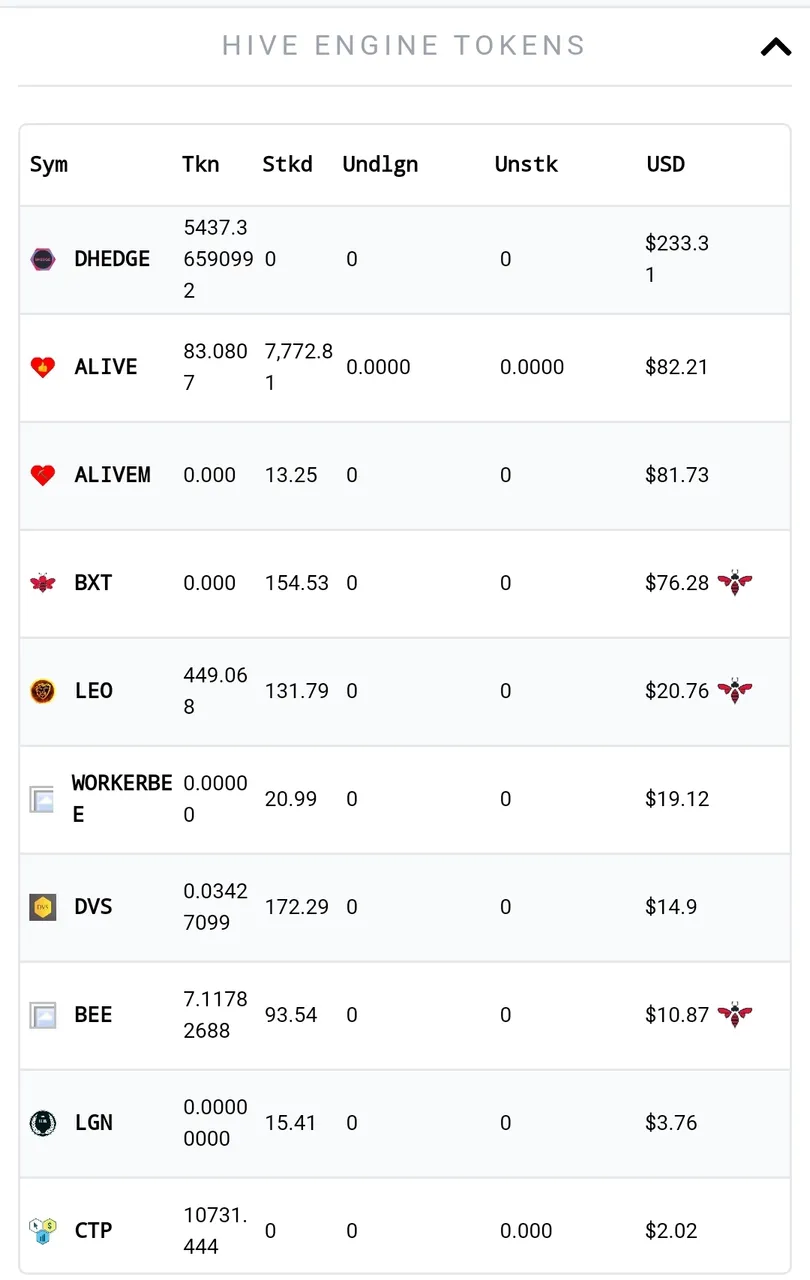Click the DVS token icon
Screen dimensions: 810x1280
[43, 907]
